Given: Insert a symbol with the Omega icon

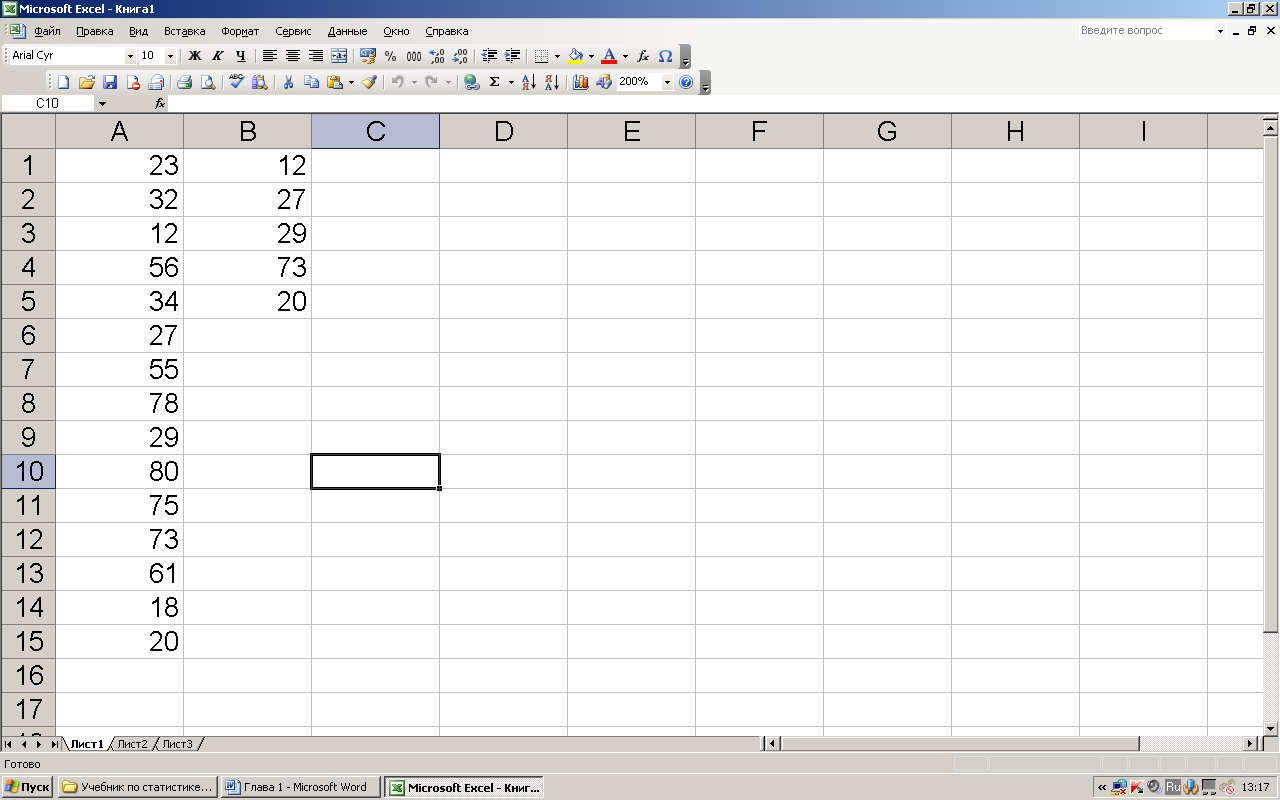Looking at the screenshot, I should point(665,56).
